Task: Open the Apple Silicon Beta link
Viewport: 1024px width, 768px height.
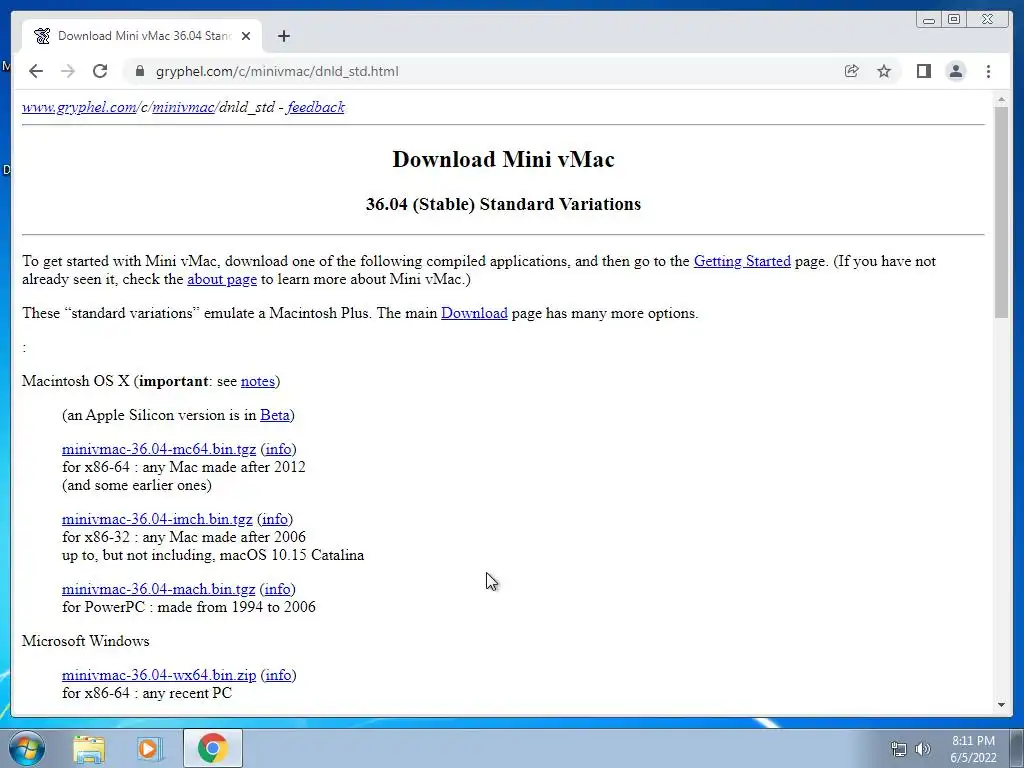Action: pyautogui.click(x=275, y=415)
